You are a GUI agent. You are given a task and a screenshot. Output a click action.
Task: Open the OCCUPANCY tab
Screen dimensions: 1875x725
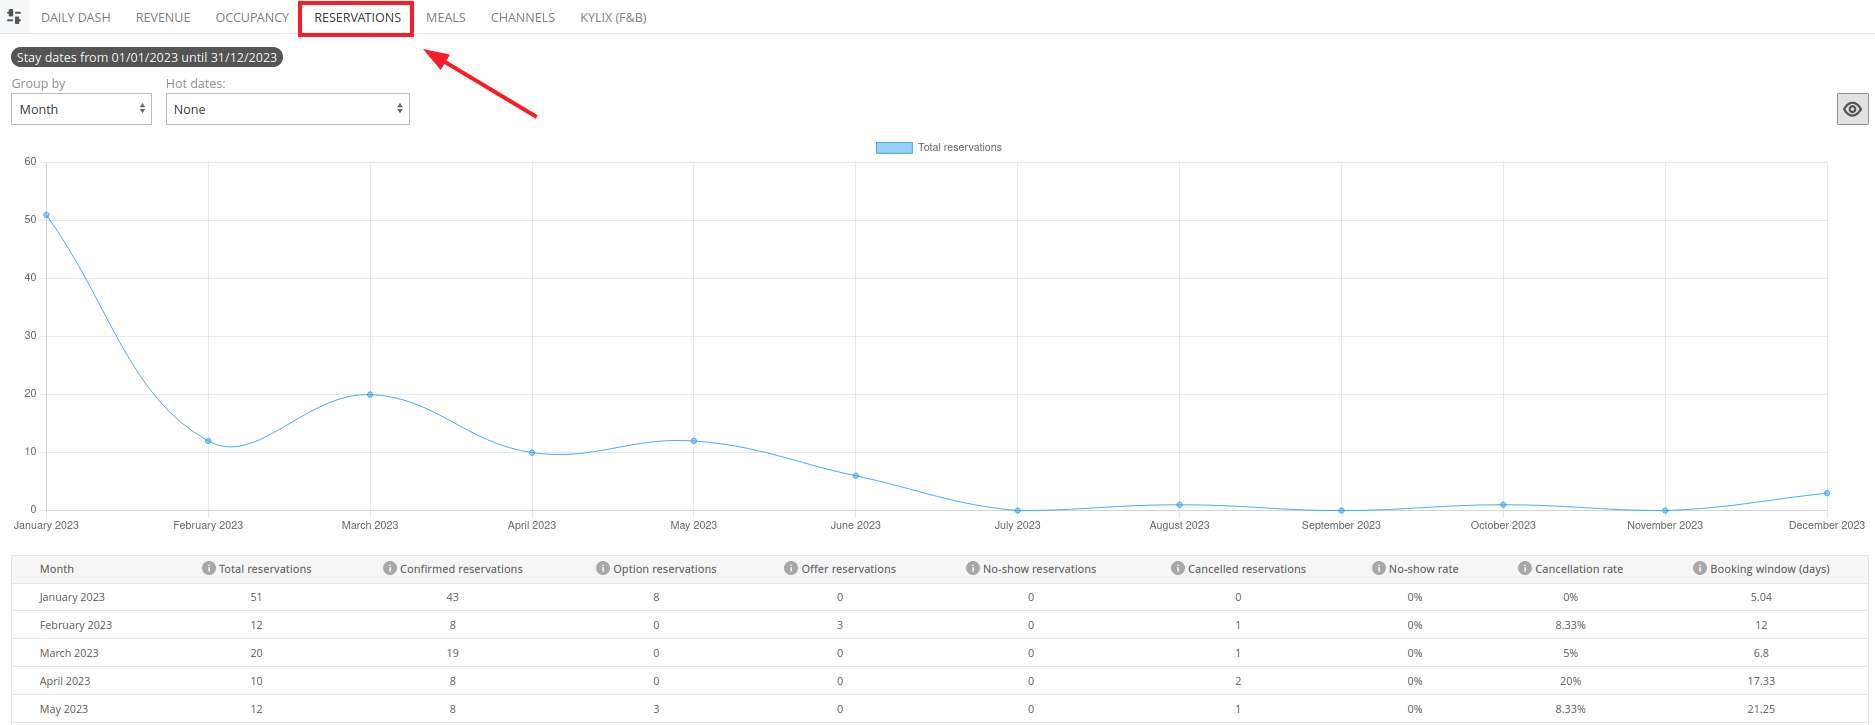[252, 17]
